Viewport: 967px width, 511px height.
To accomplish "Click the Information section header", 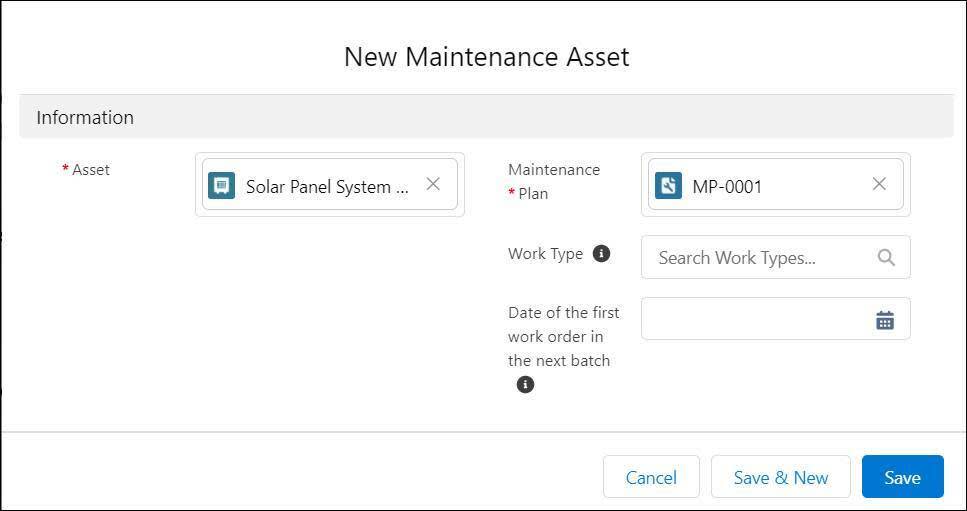I will tap(85, 117).
